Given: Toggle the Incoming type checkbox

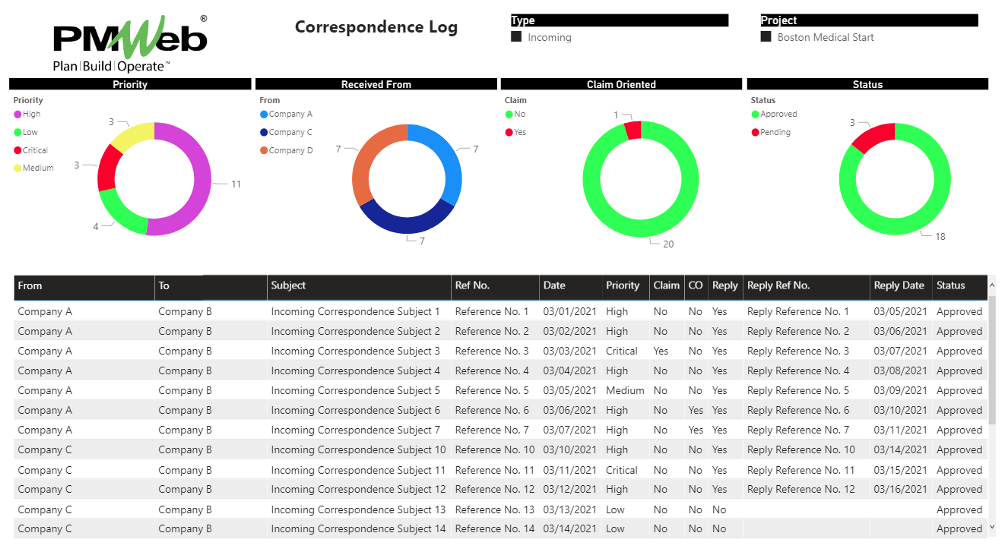Looking at the screenshot, I should click(517, 37).
